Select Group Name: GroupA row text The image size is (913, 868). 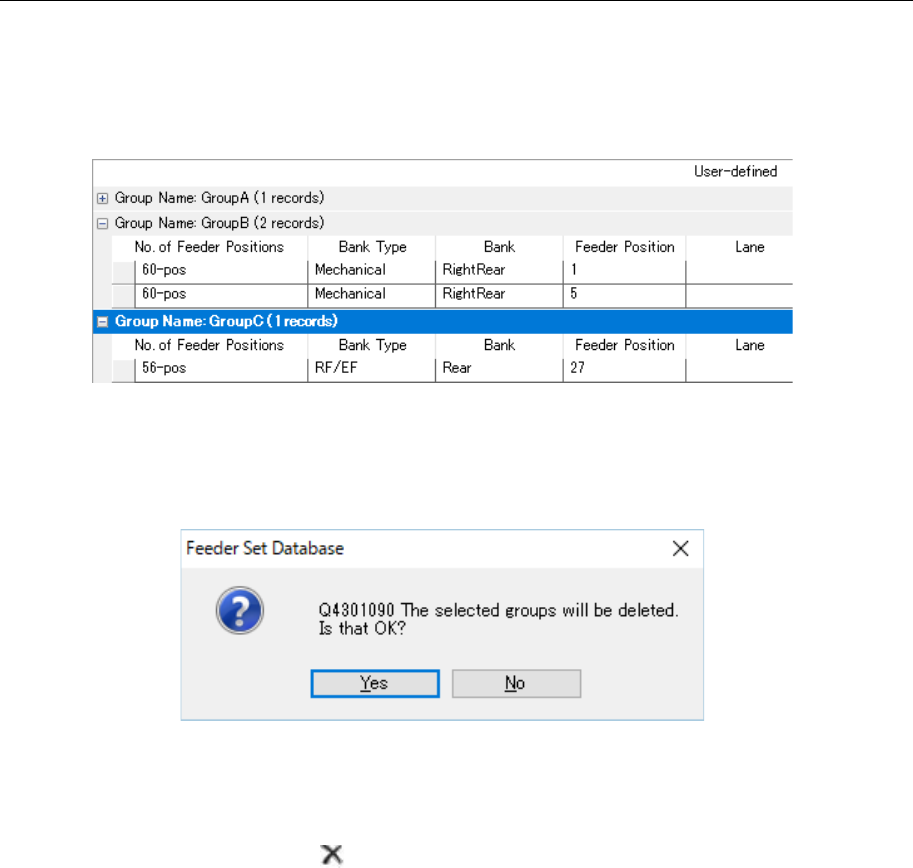coord(219,198)
